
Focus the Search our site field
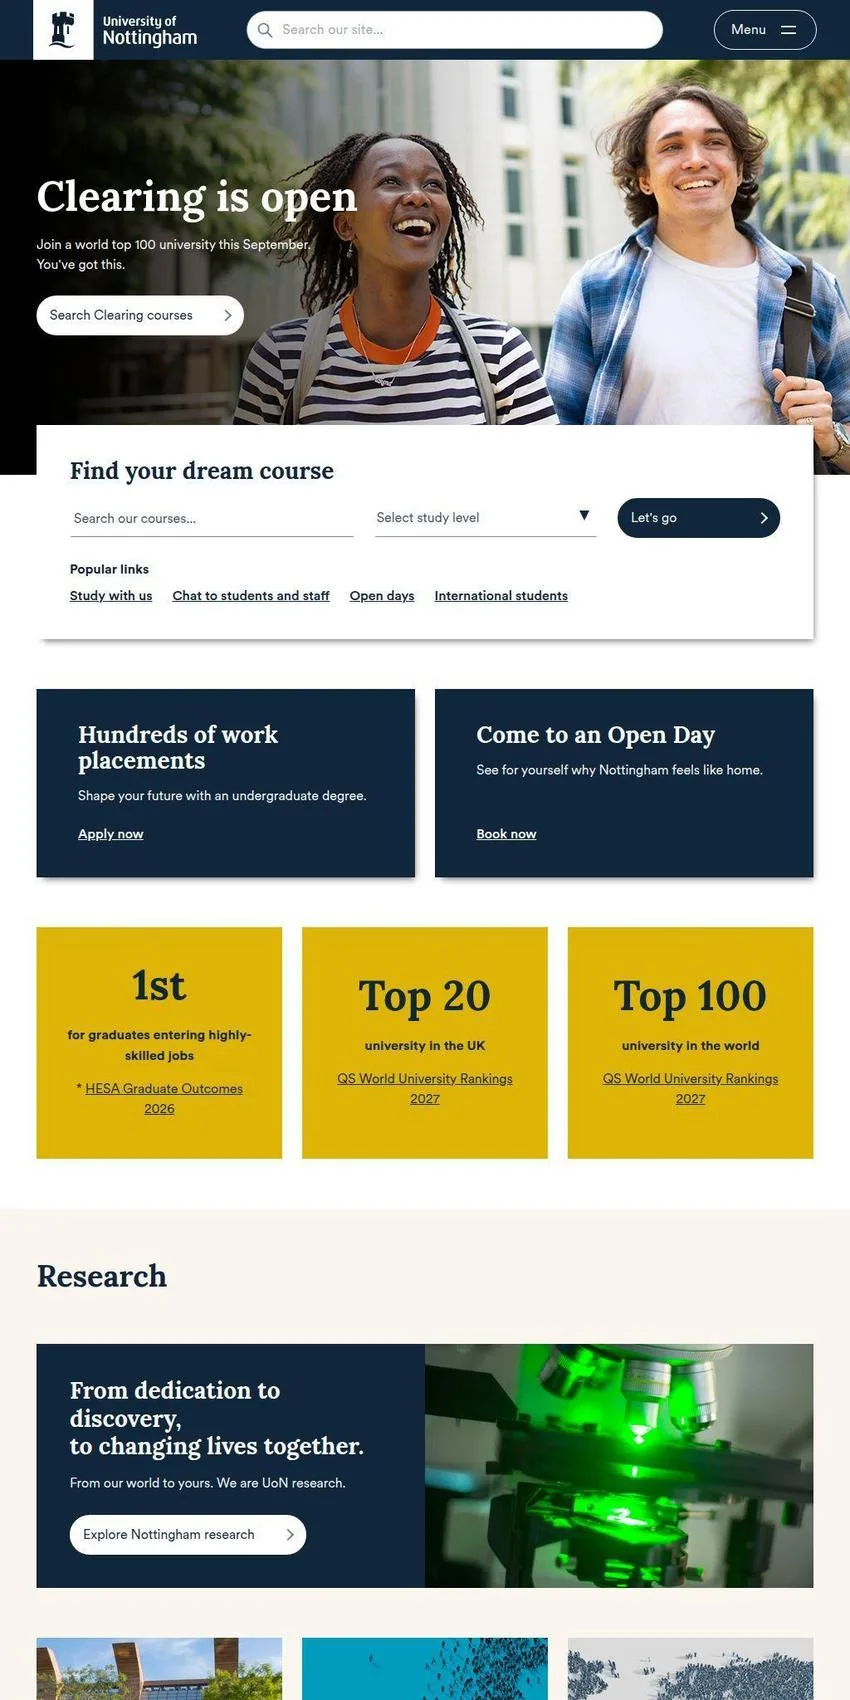pyautogui.click(x=455, y=30)
